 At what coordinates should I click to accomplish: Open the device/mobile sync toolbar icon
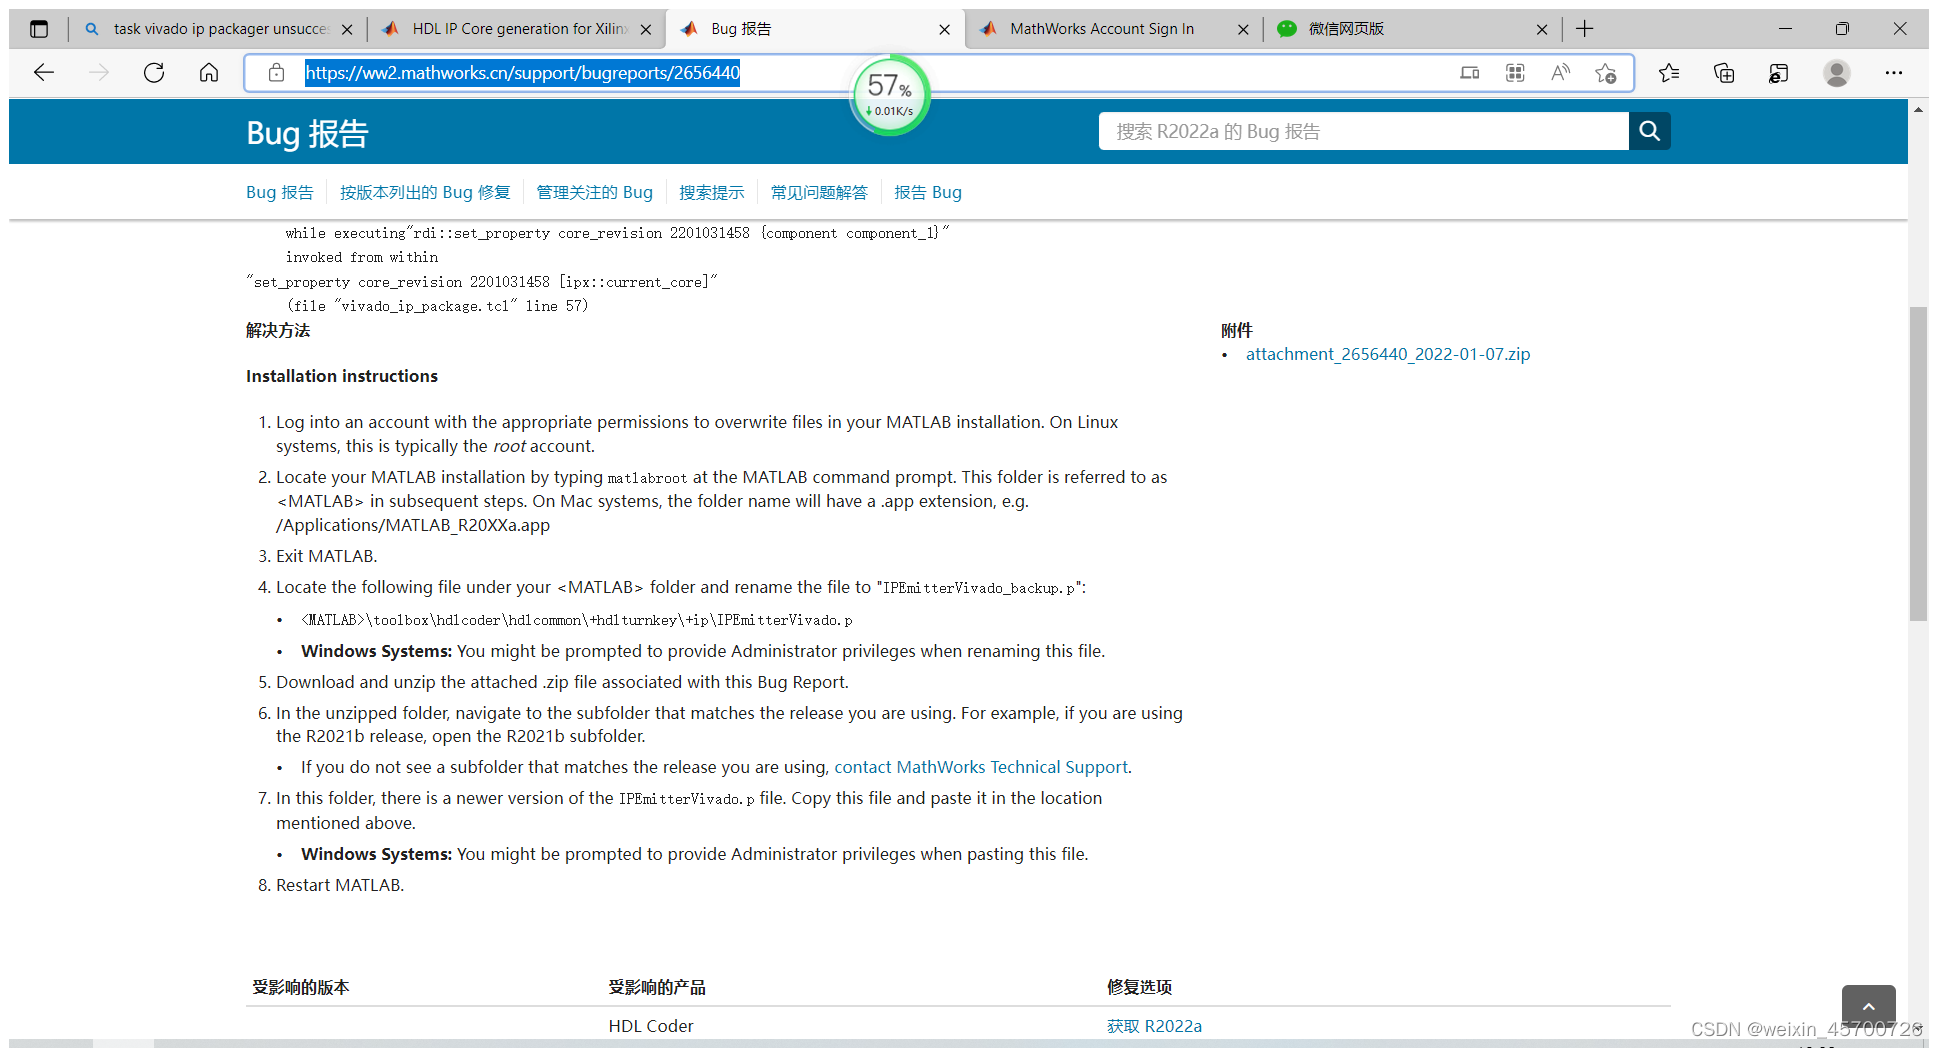[x=1469, y=72]
